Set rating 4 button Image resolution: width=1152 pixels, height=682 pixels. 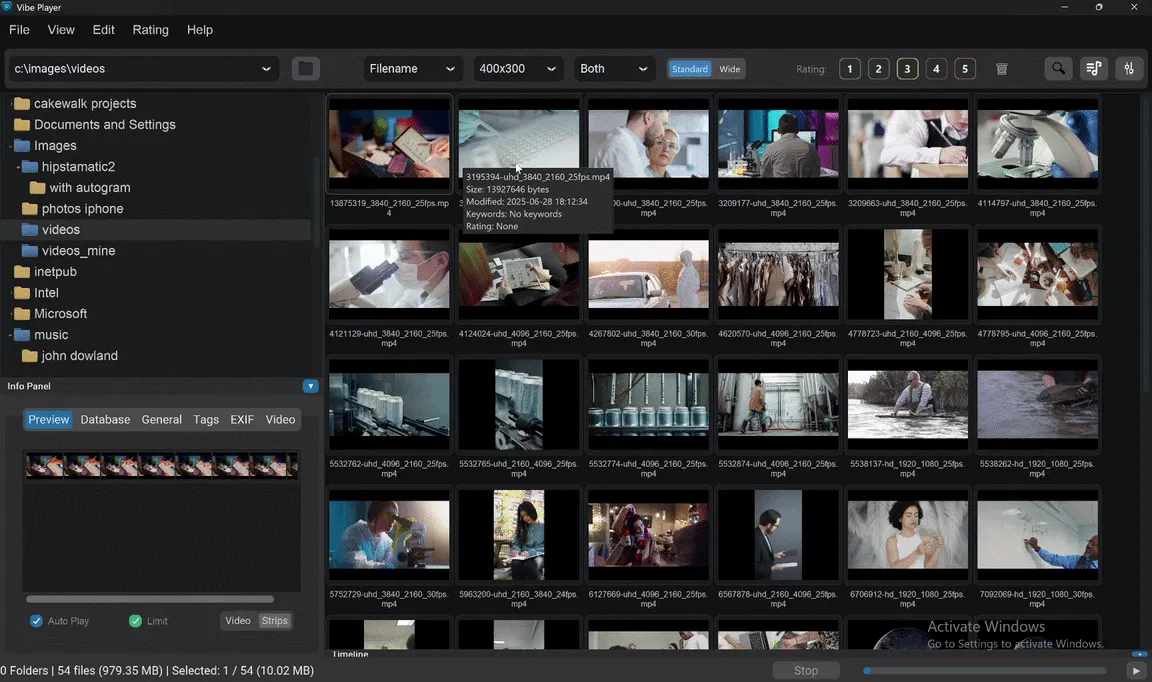tap(936, 69)
